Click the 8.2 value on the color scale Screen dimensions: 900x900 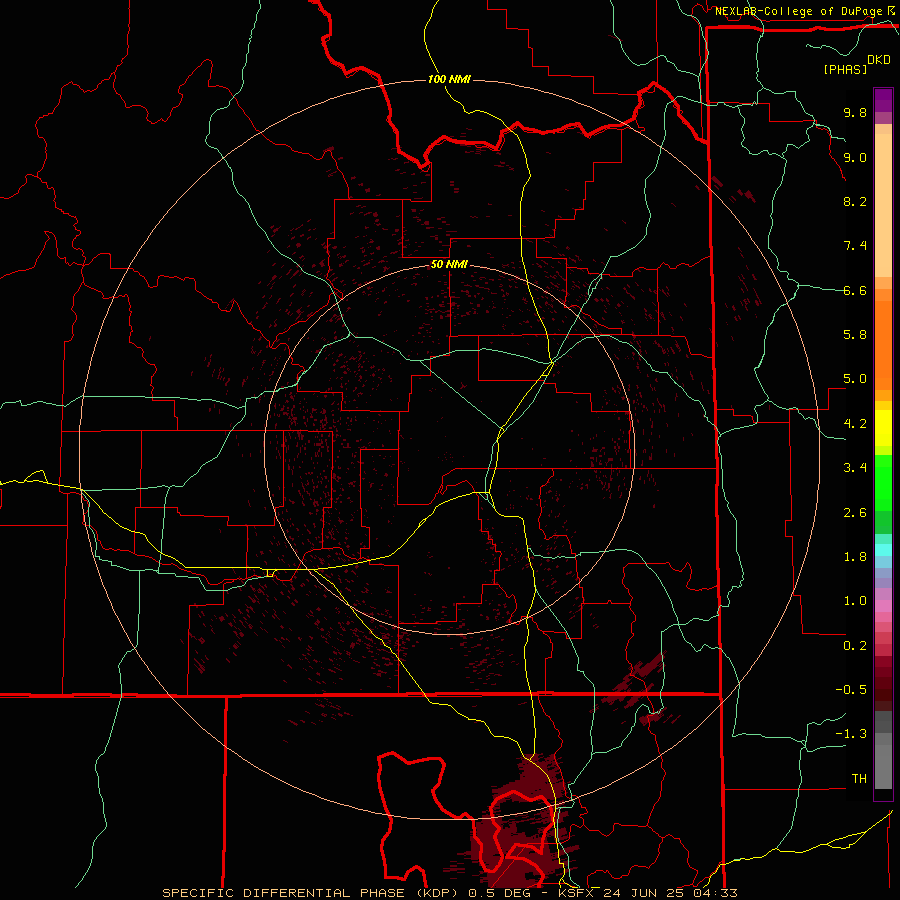click(x=855, y=201)
